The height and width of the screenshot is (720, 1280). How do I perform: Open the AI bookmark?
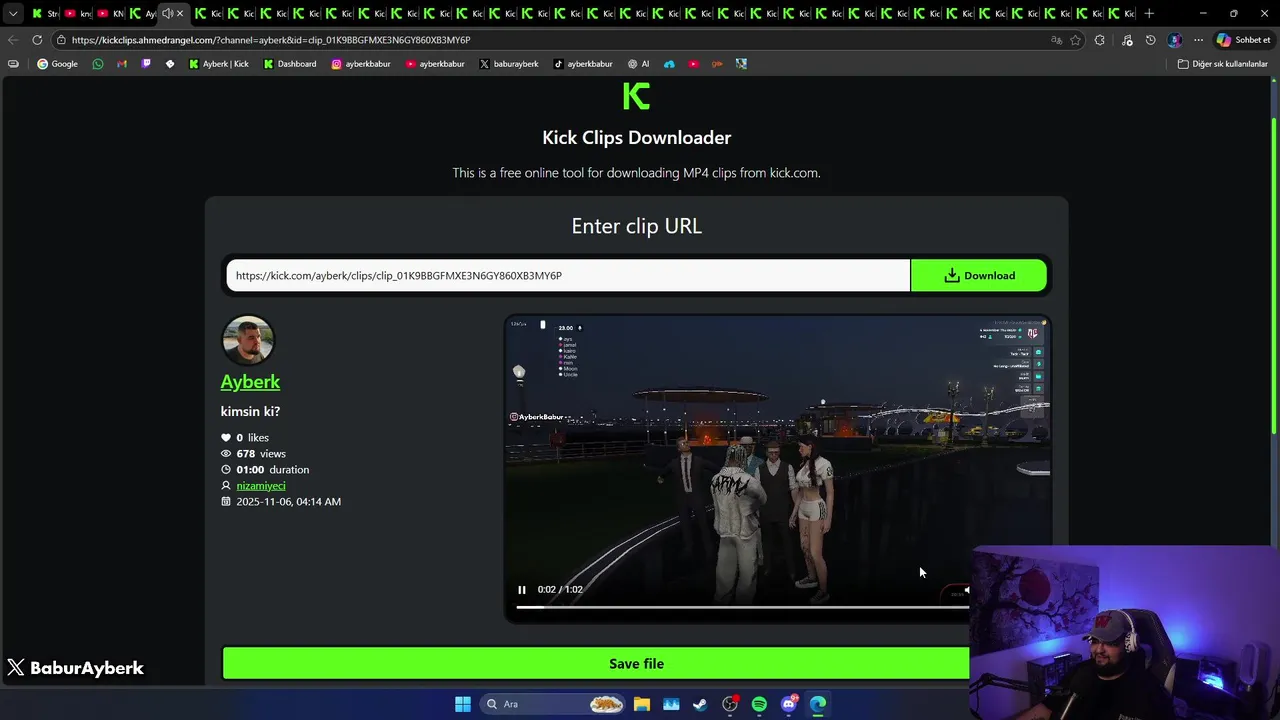coord(638,64)
